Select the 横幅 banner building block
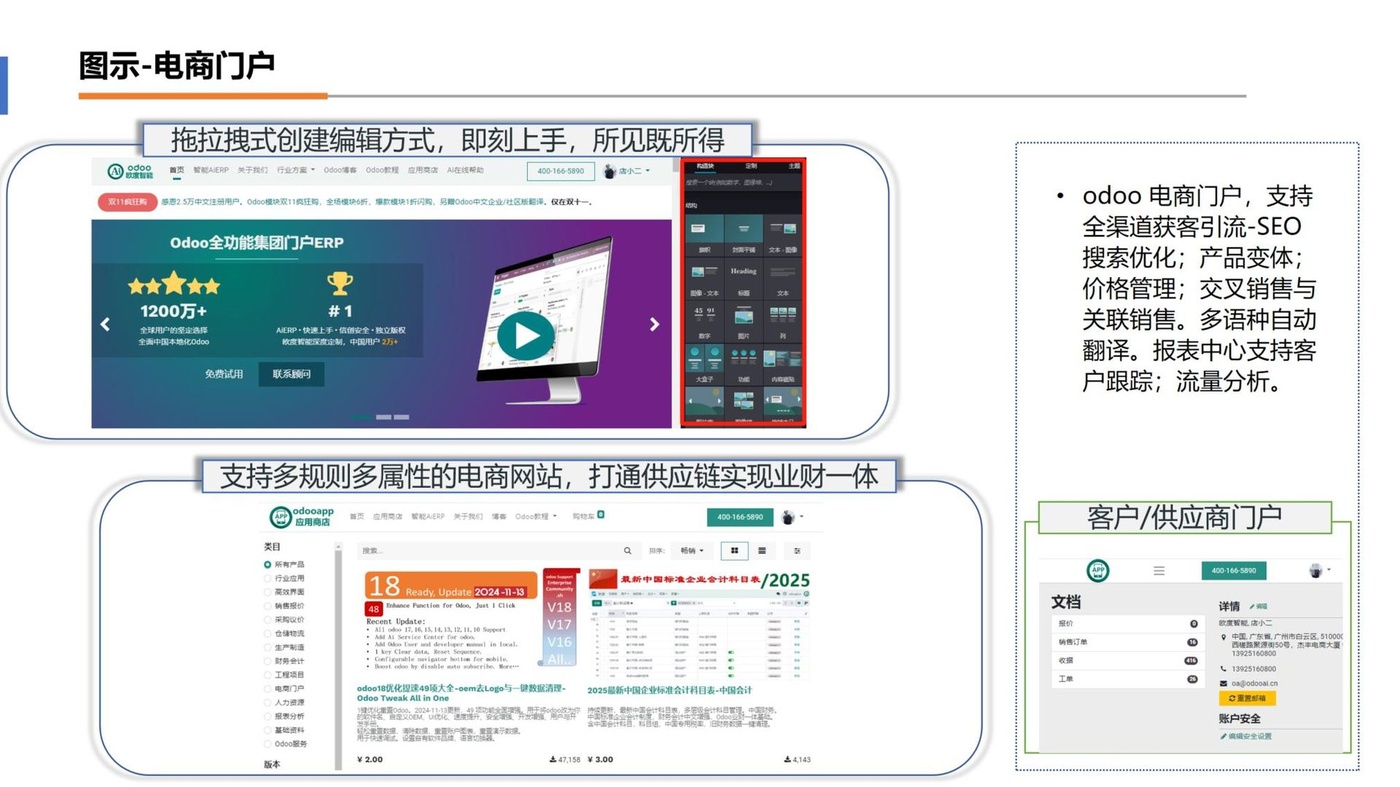The height and width of the screenshot is (787, 1400). tap(705, 235)
